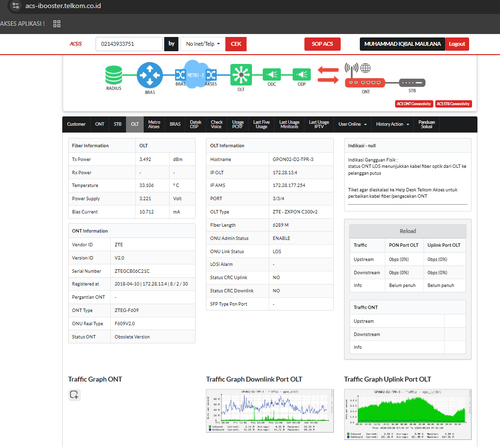Click the ONT router icon
This screenshot has height=447, width=500.
365,82
